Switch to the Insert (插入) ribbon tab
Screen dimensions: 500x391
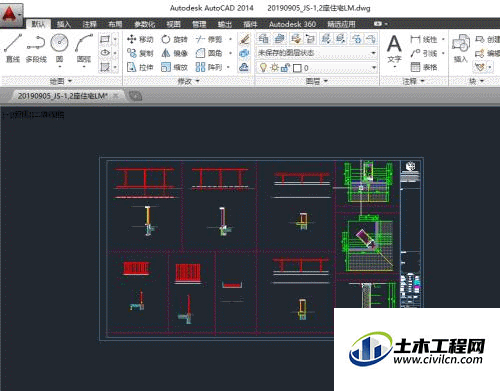click(x=63, y=24)
